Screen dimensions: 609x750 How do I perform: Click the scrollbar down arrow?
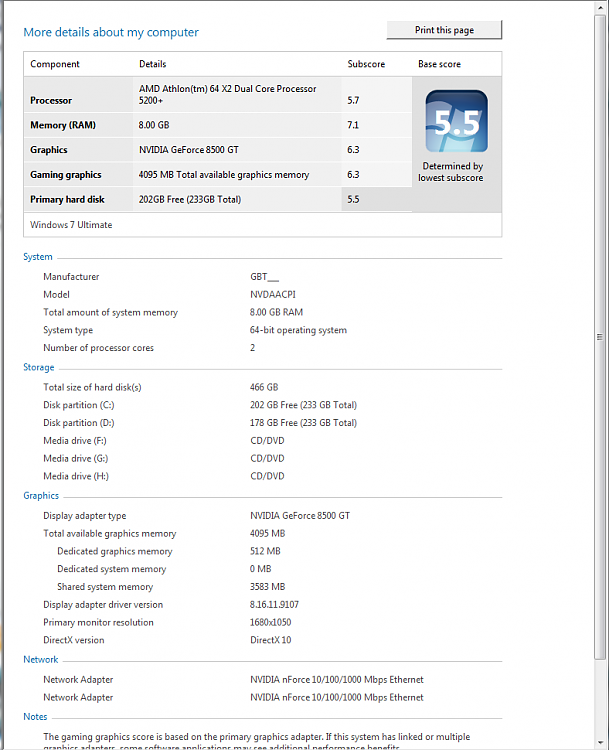tap(600, 743)
